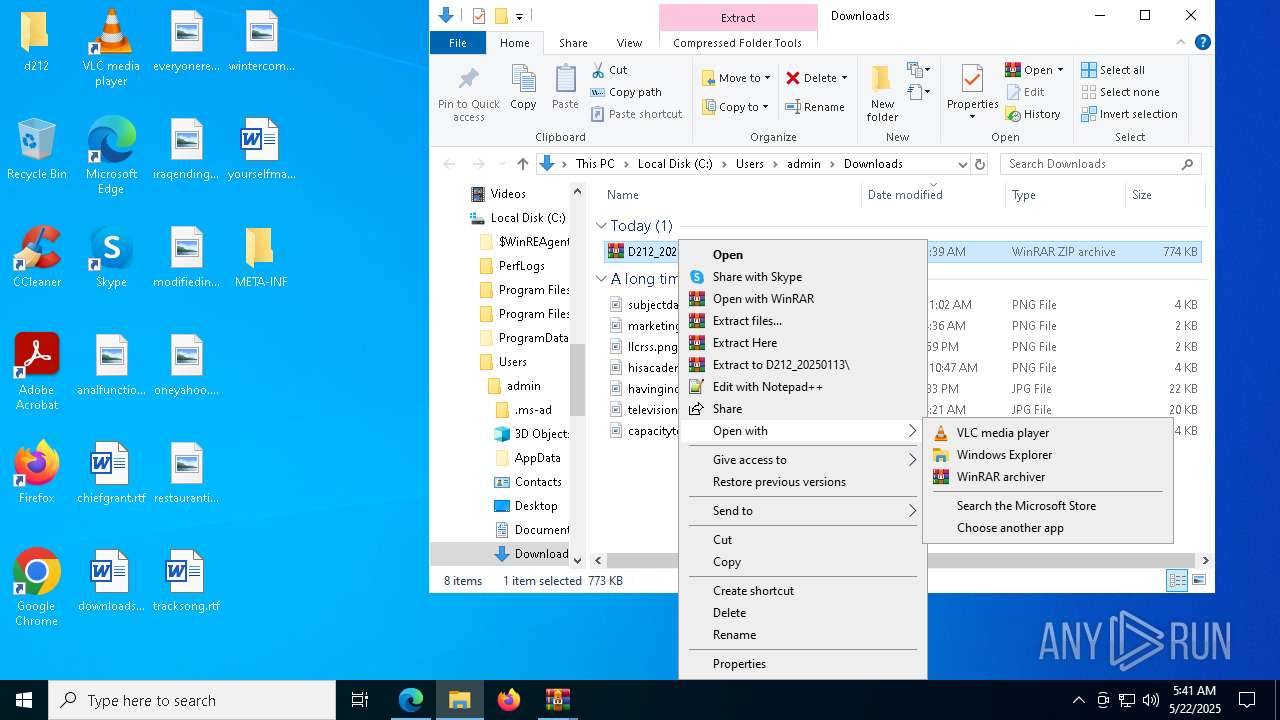Click the Properties ribbon button

click(x=972, y=92)
